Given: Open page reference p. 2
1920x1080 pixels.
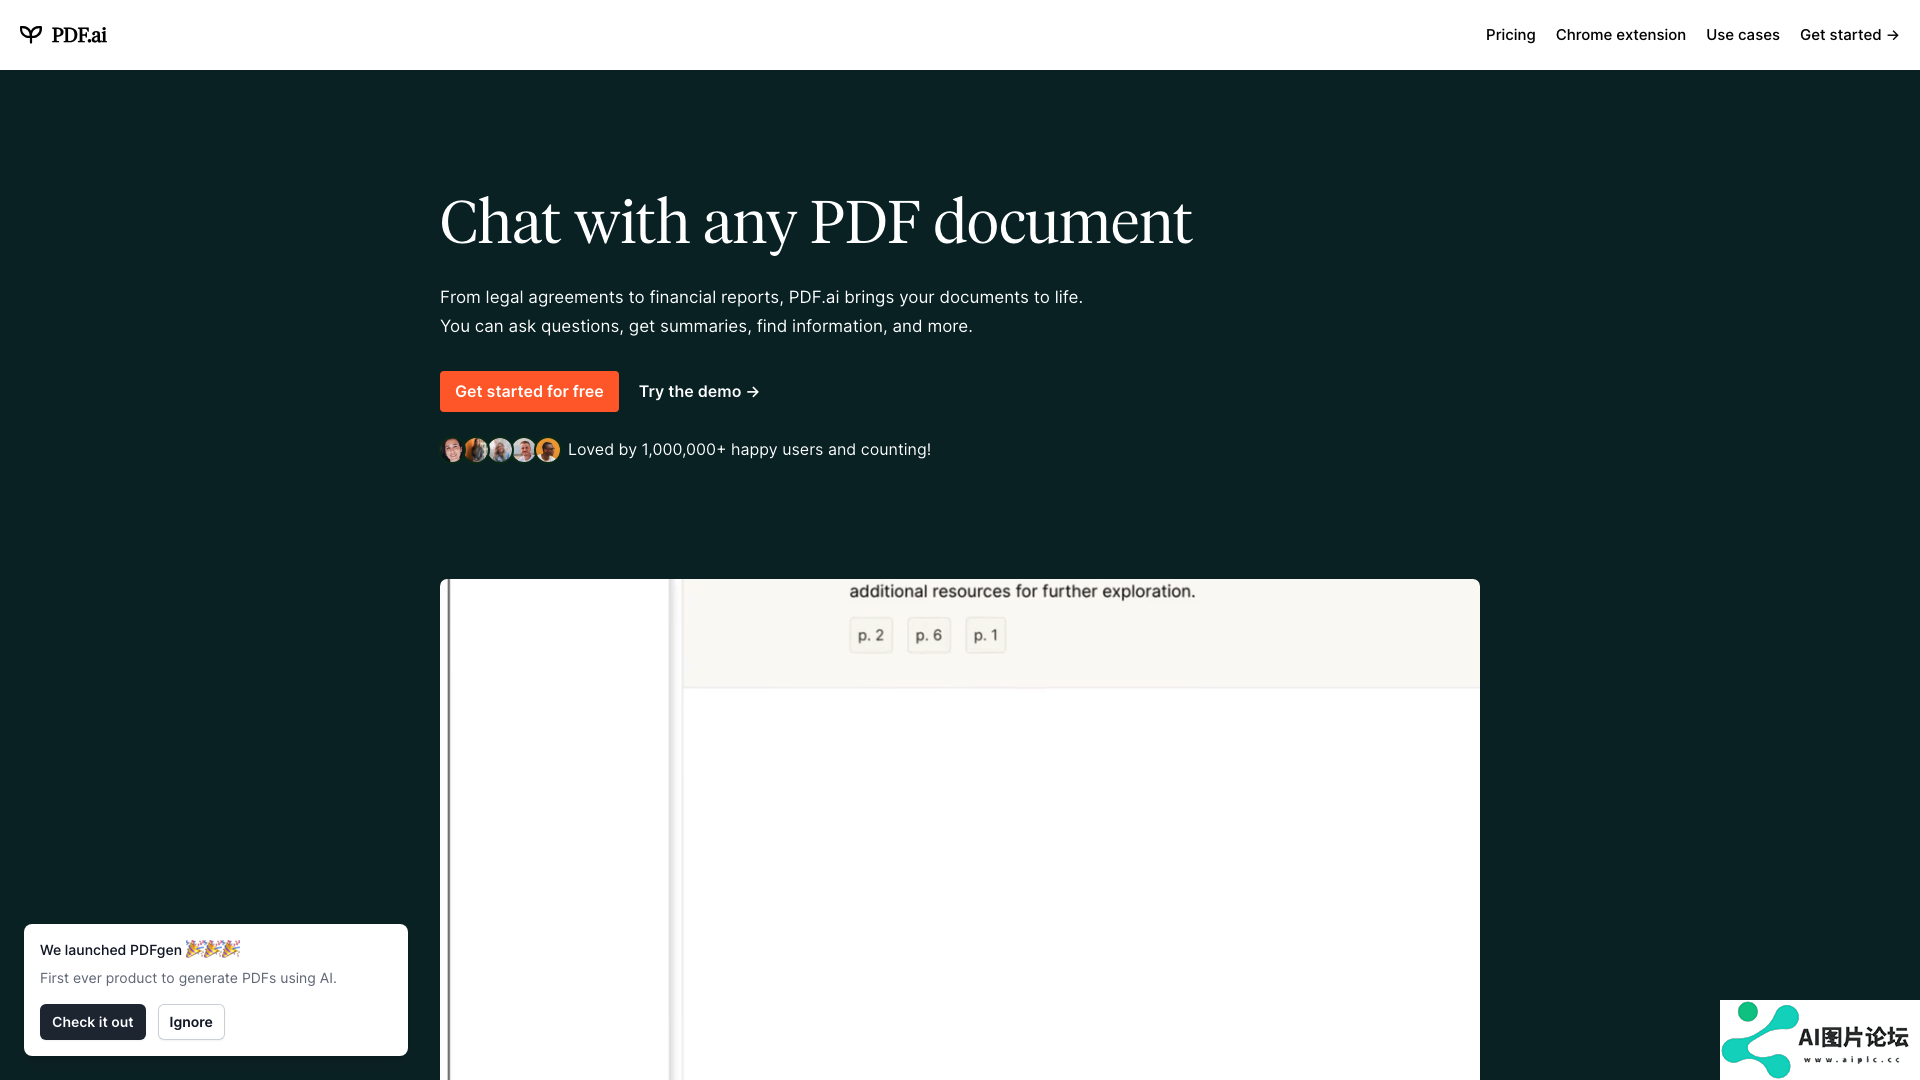Looking at the screenshot, I should (x=871, y=635).
